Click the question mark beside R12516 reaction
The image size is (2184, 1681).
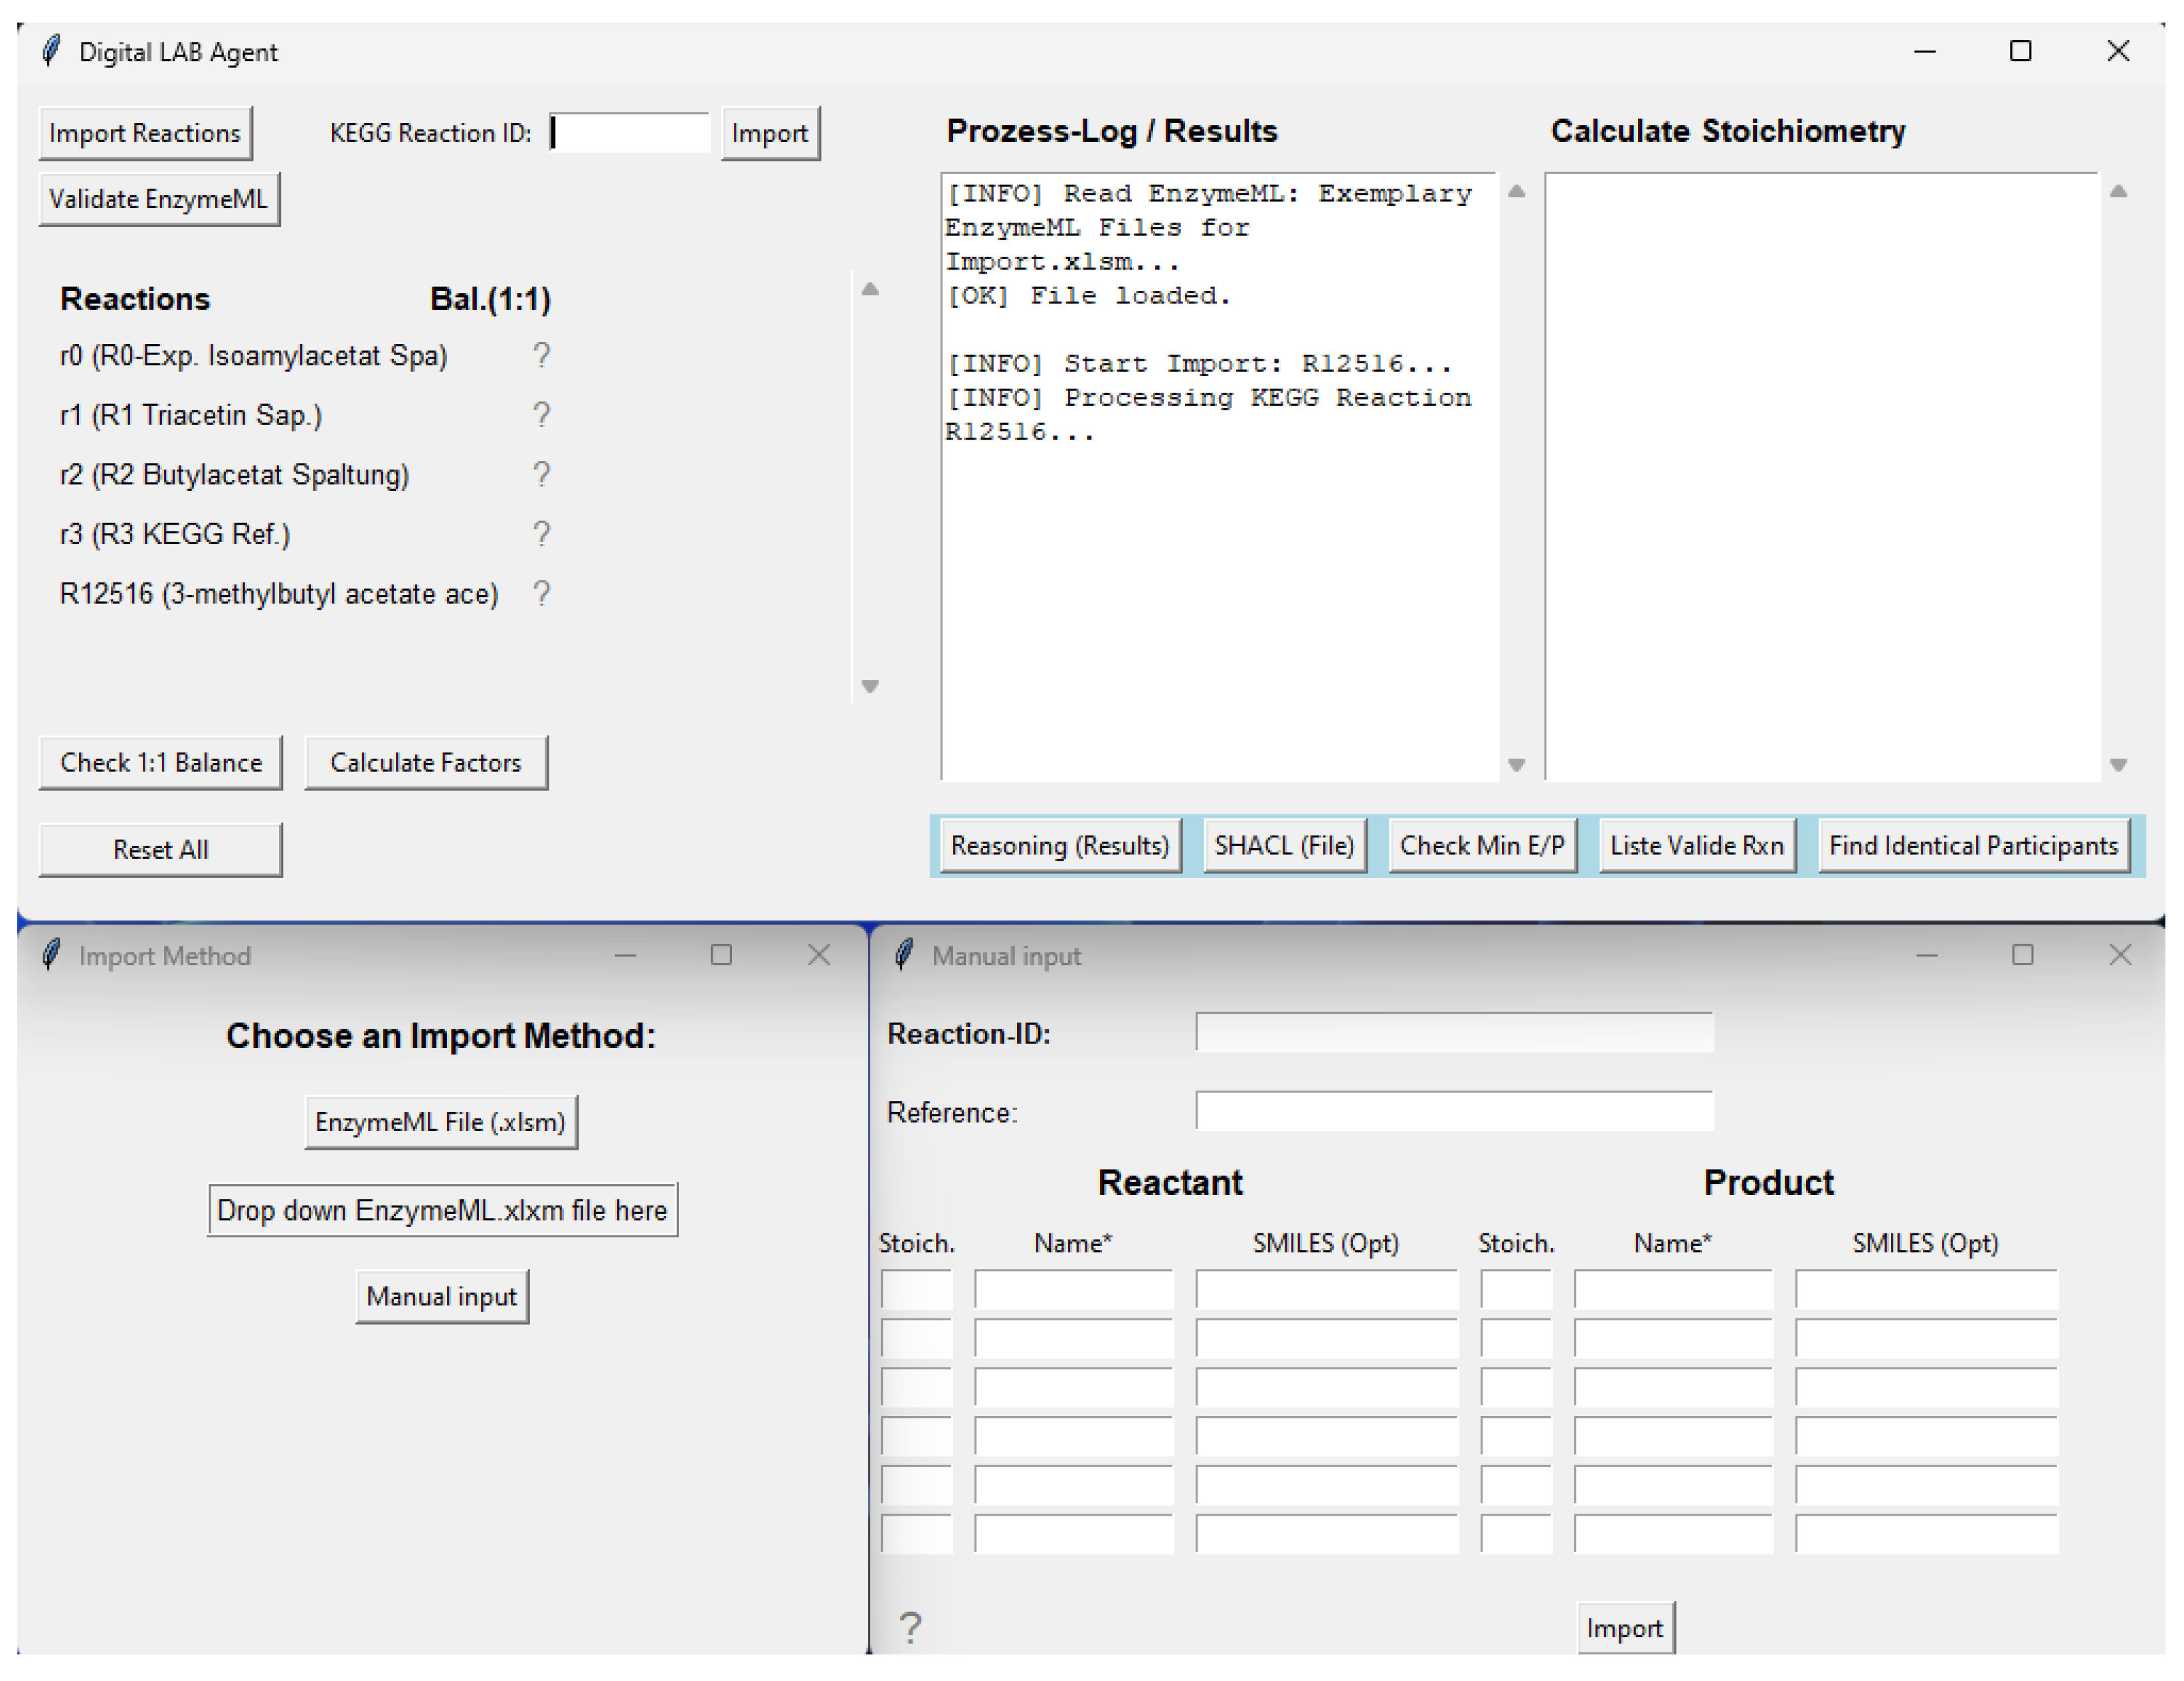tap(541, 593)
